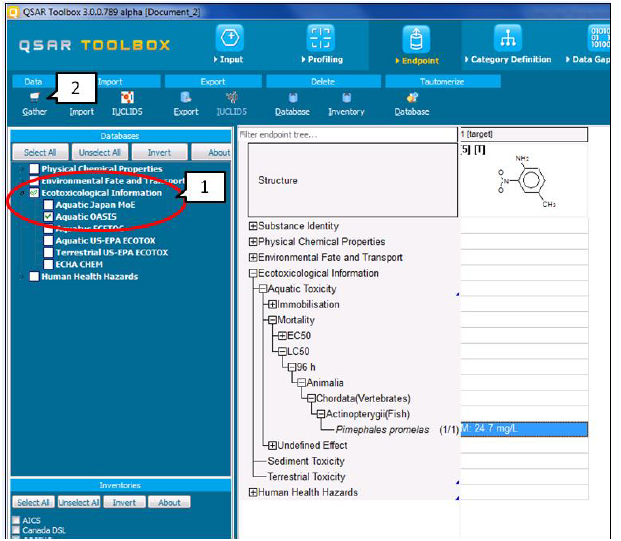
Task: Check the AICS inventory
Action: point(16,520)
